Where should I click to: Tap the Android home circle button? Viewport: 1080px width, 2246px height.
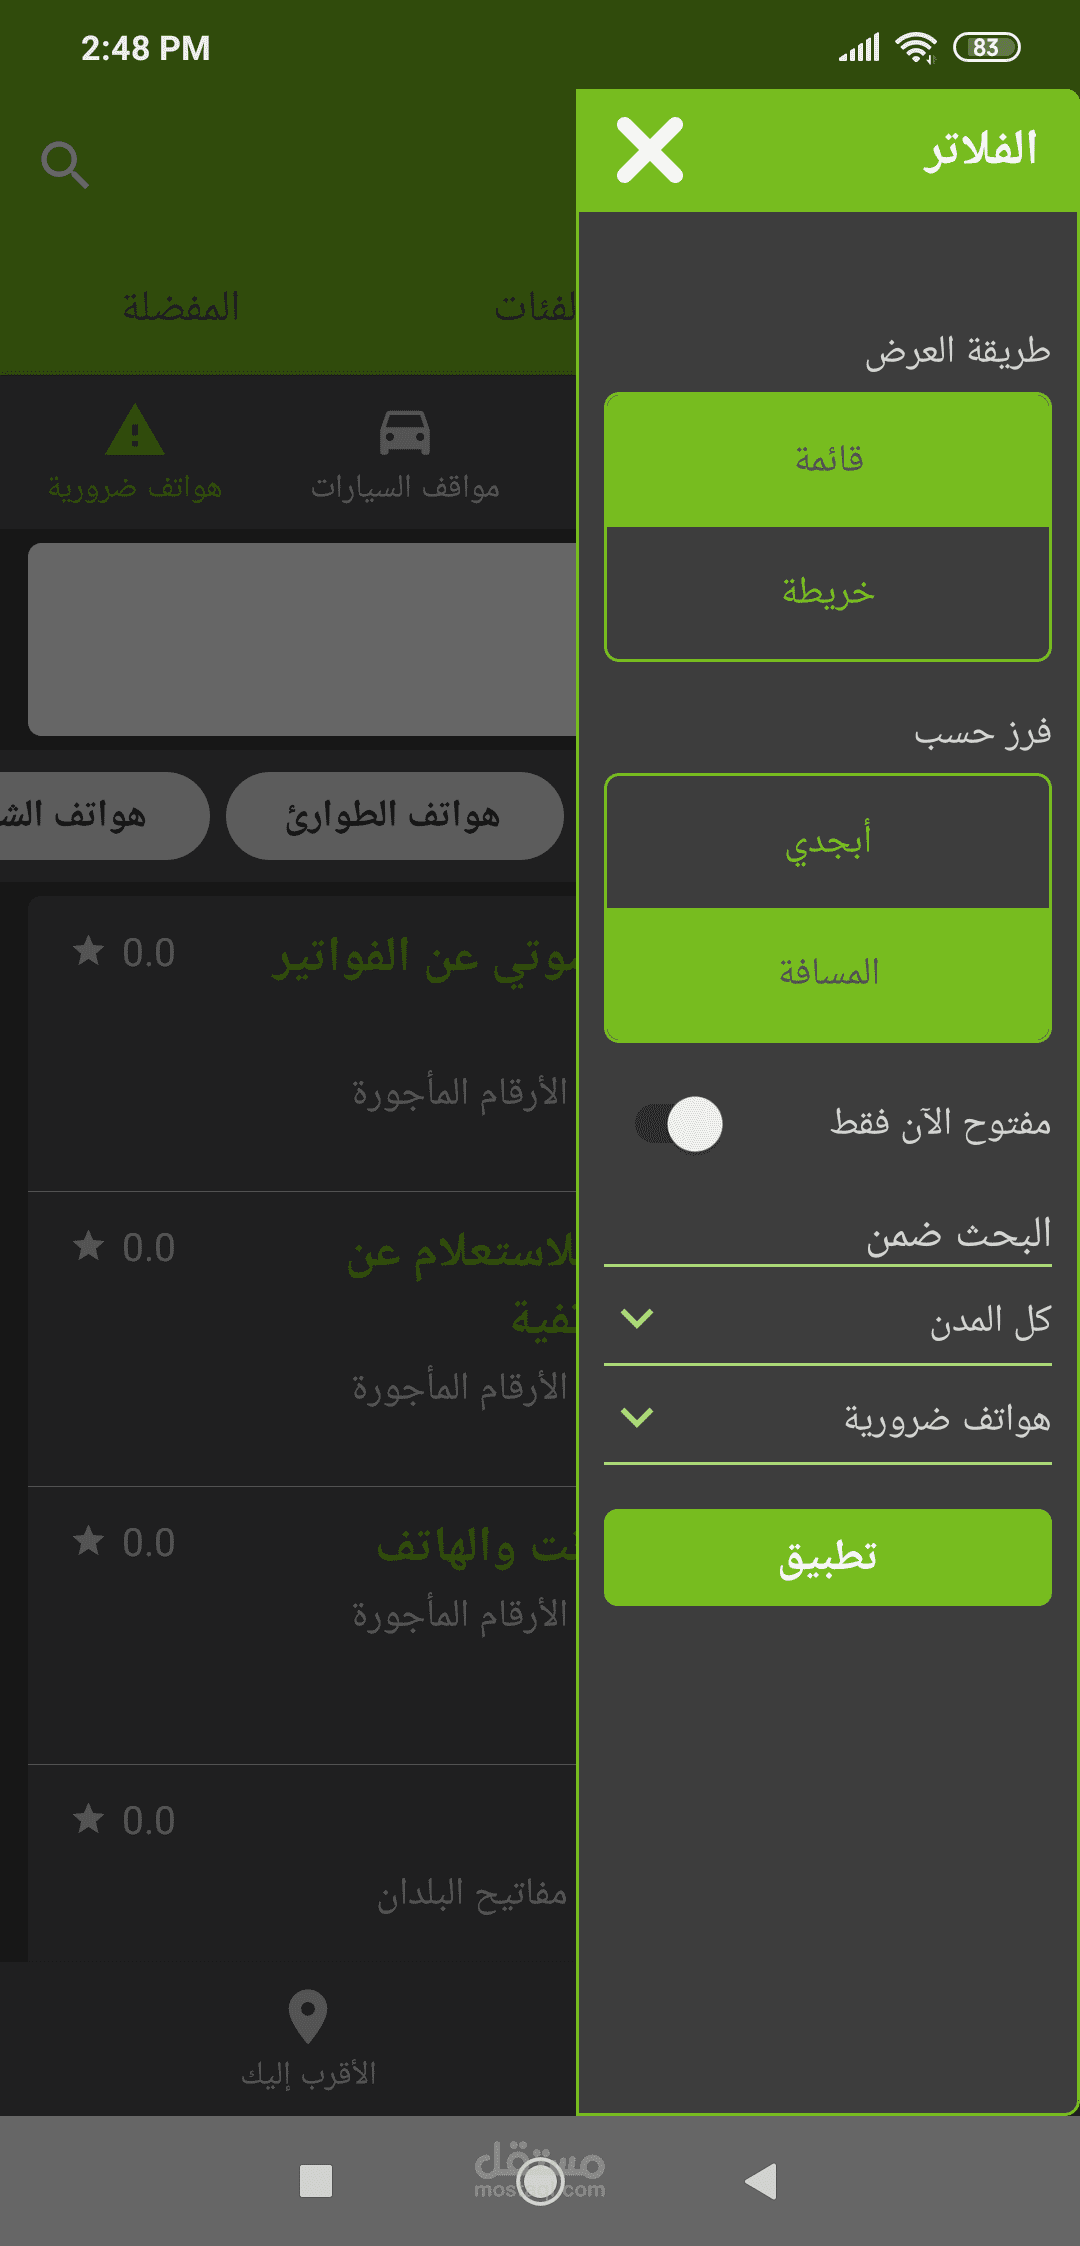[540, 2180]
